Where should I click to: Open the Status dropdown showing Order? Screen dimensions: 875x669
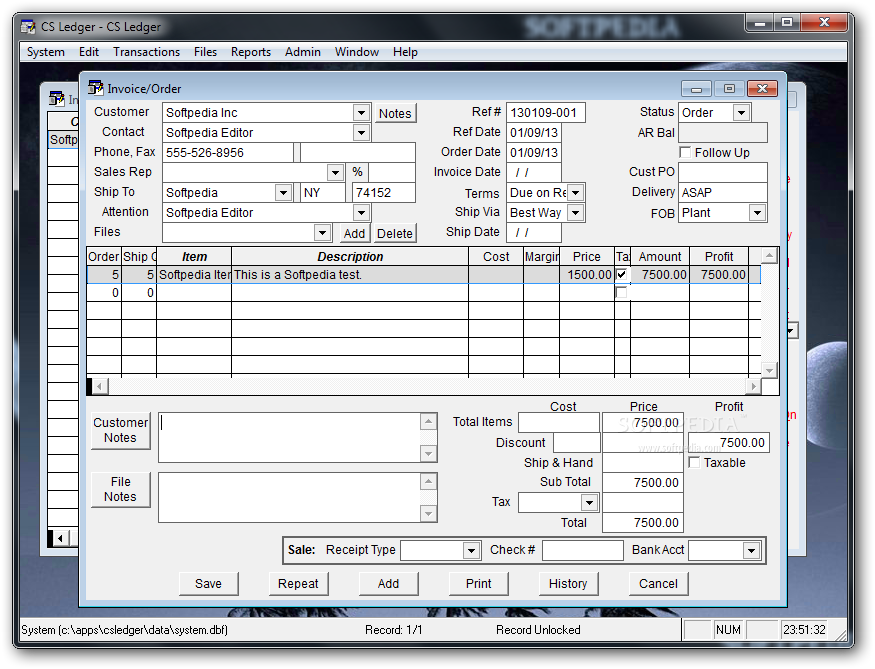741,113
